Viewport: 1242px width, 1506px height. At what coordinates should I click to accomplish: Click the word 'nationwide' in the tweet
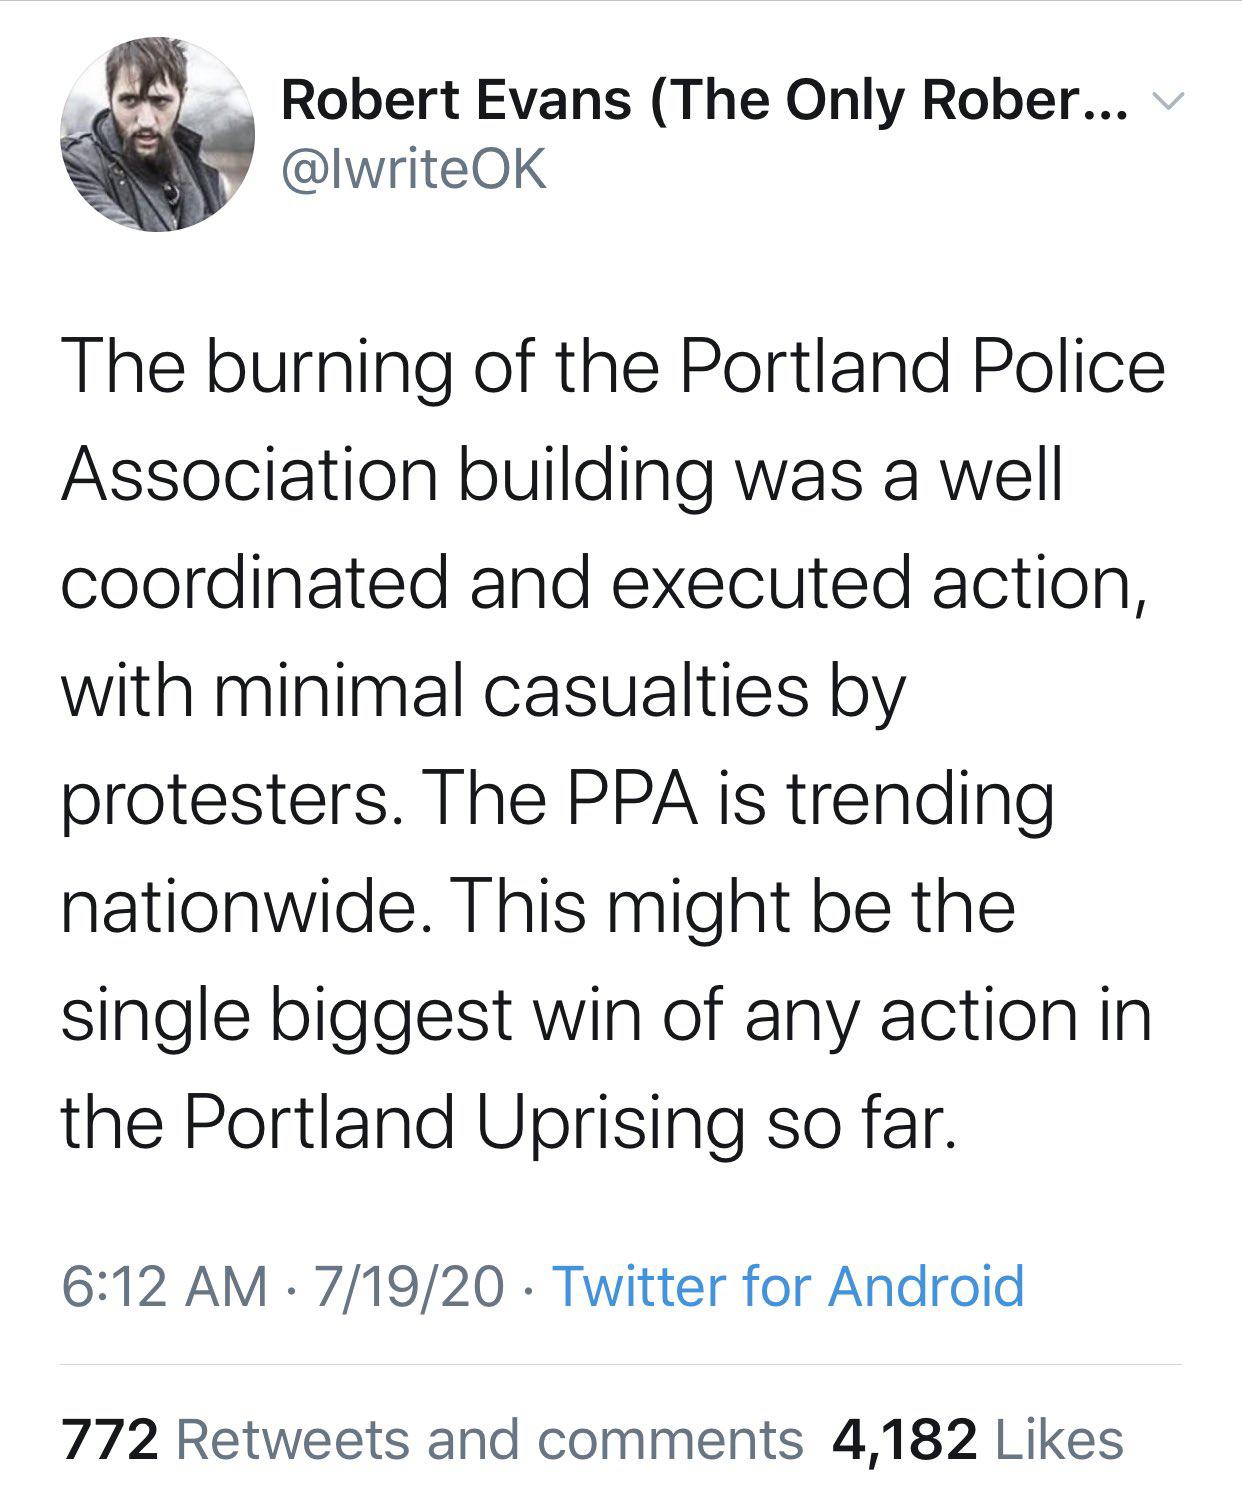tap(238, 906)
